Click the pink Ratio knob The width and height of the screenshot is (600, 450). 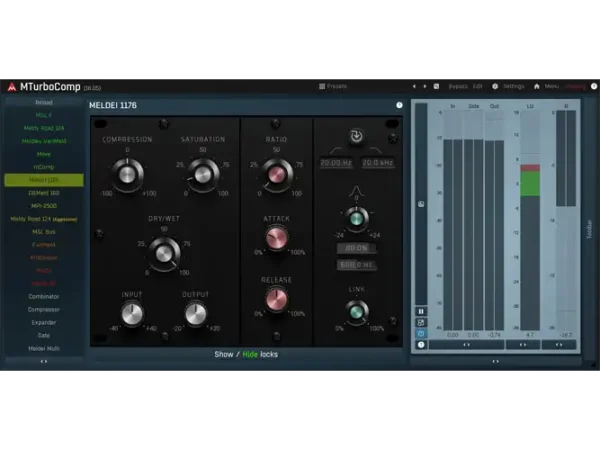[x=276, y=175]
